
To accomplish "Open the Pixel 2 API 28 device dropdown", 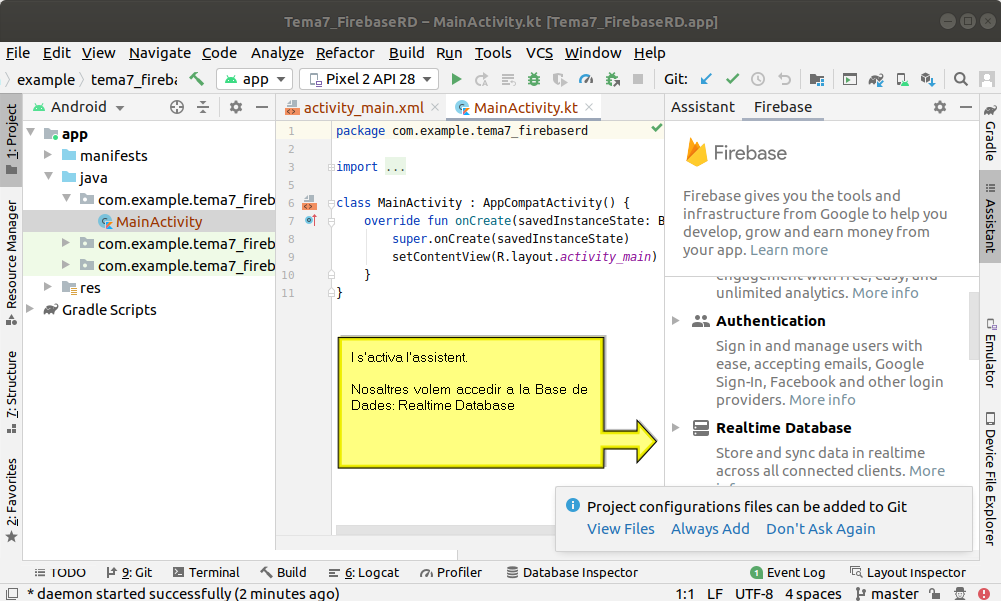I will click(369, 79).
